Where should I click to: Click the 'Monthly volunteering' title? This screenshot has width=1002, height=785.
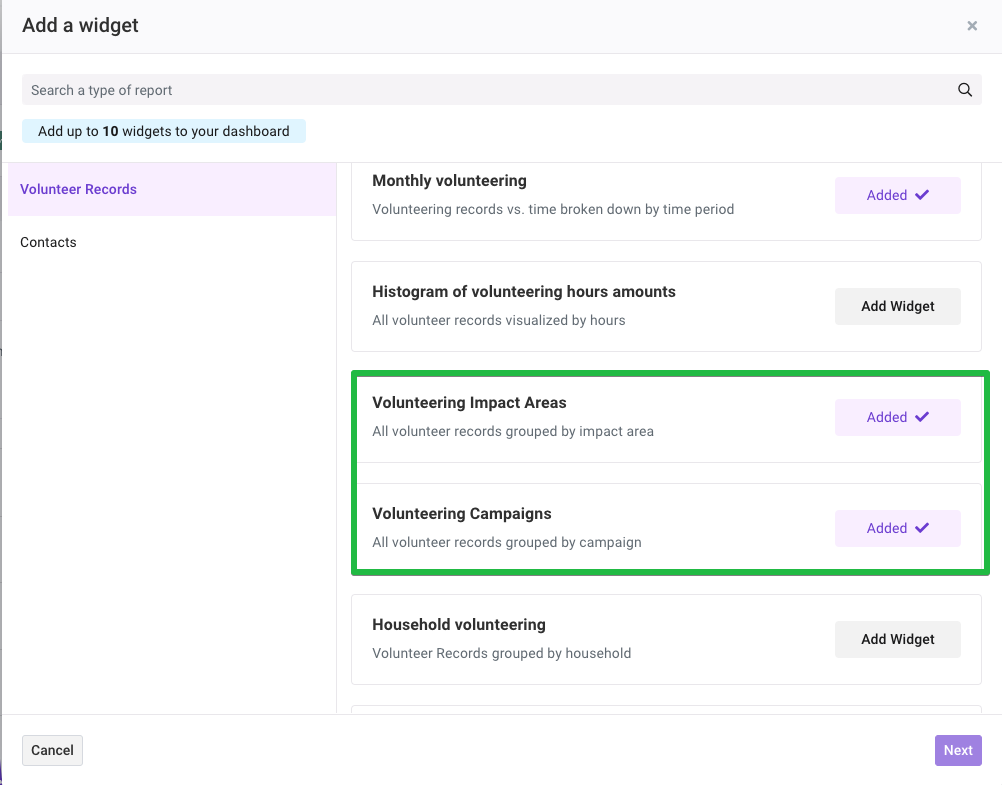coord(449,181)
